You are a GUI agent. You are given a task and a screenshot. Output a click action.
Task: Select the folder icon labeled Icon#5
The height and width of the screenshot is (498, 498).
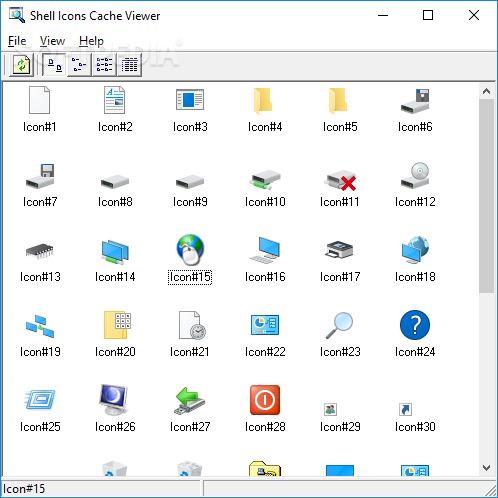point(339,100)
